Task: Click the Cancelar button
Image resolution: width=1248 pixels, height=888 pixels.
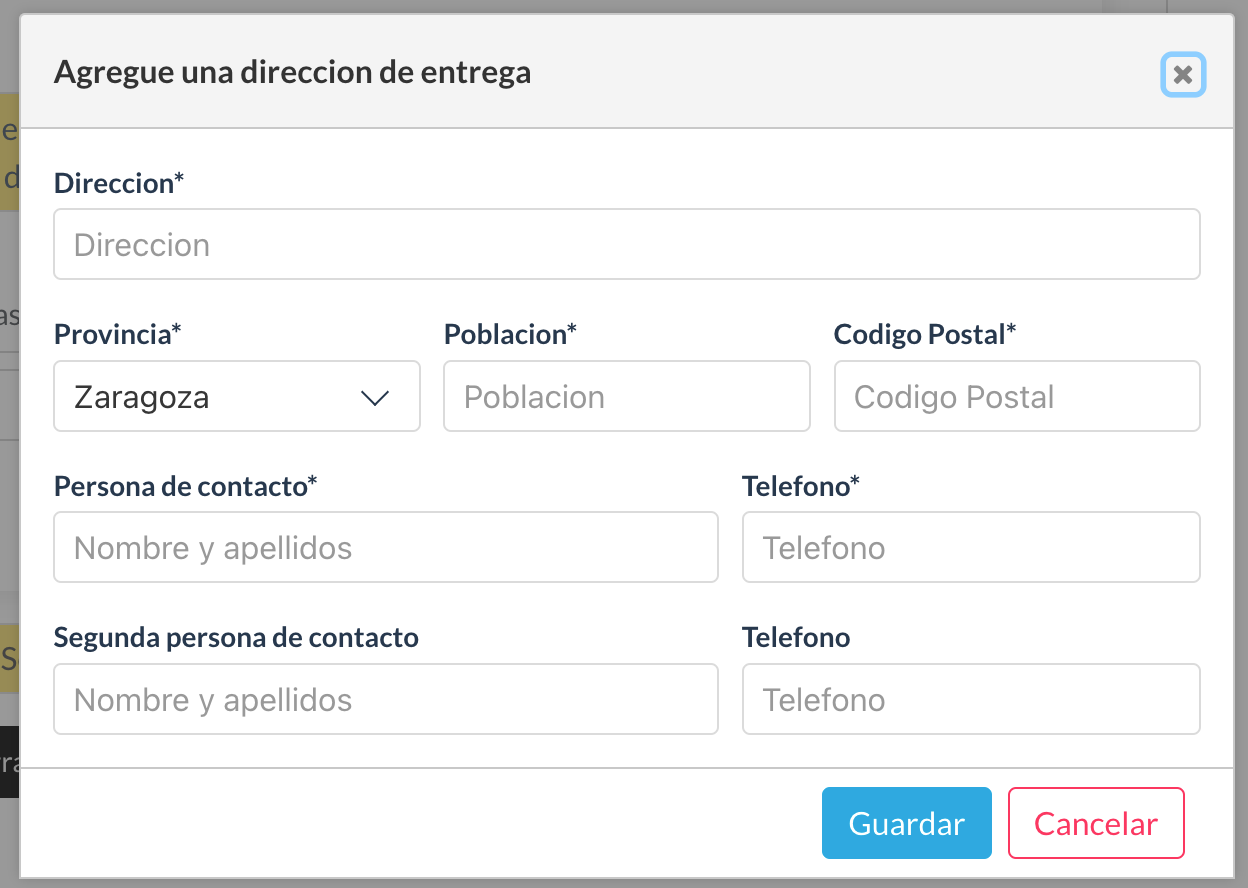Action: click(x=1096, y=824)
